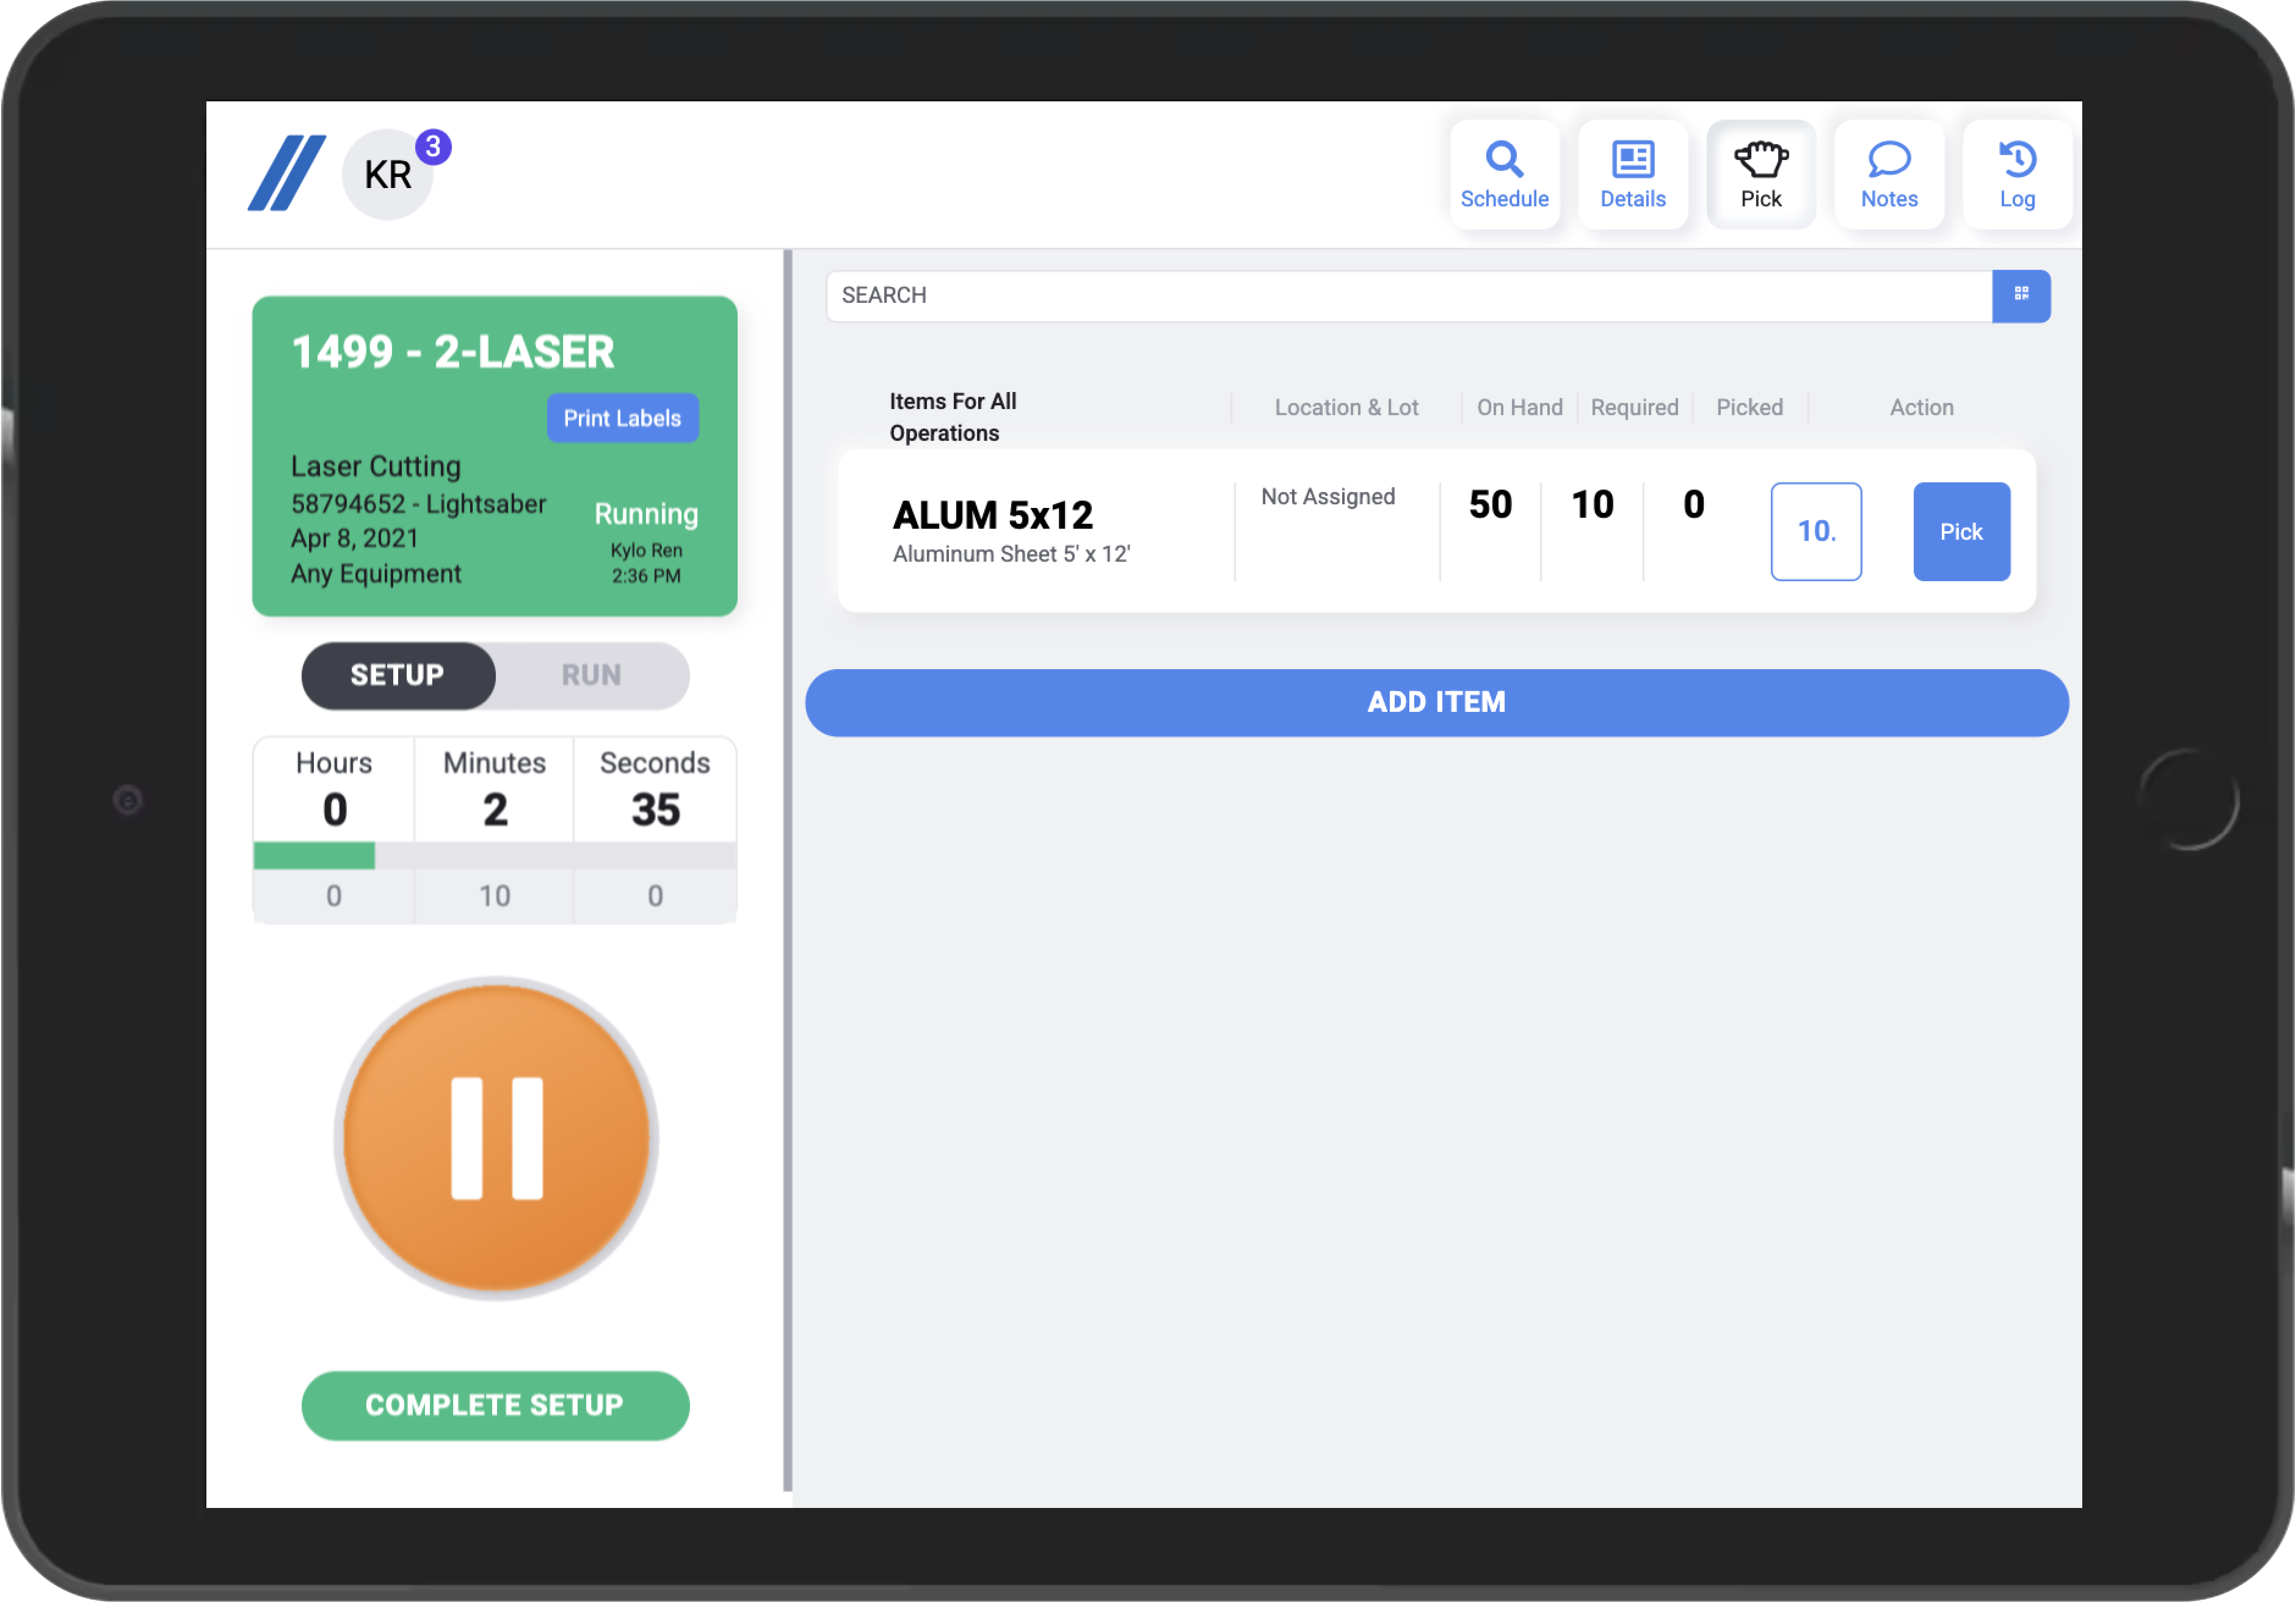Click the blue double-slash app logo
The height and width of the screenshot is (1602, 2296).
tap(286, 173)
